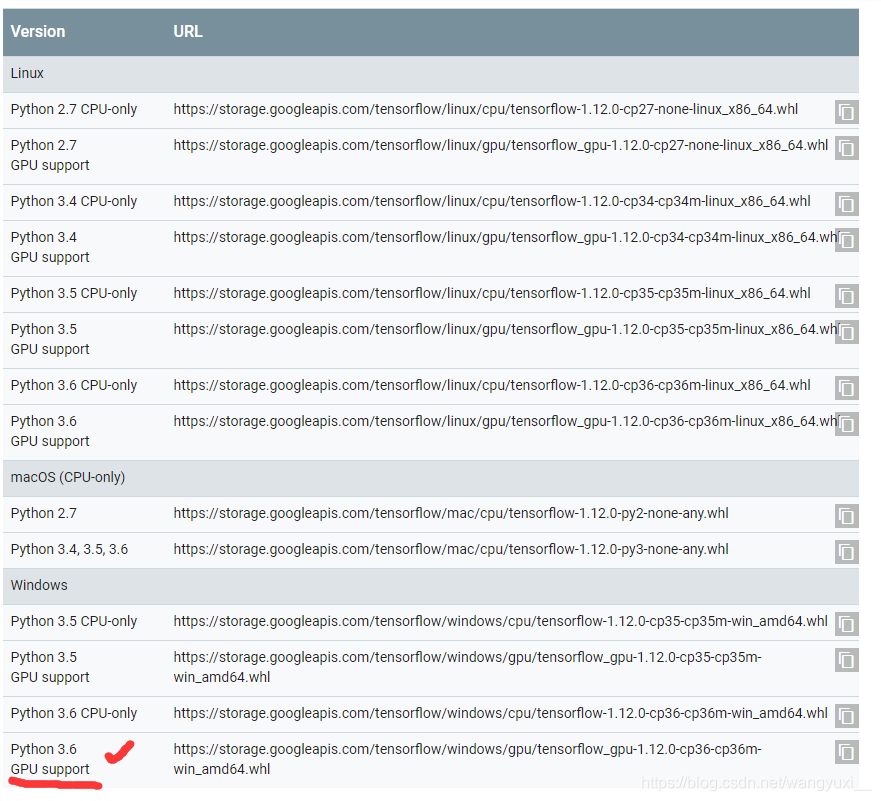Click the cp27 Linux CPU wheel URL text
The height and width of the screenshot is (801, 881).
coord(485,109)
